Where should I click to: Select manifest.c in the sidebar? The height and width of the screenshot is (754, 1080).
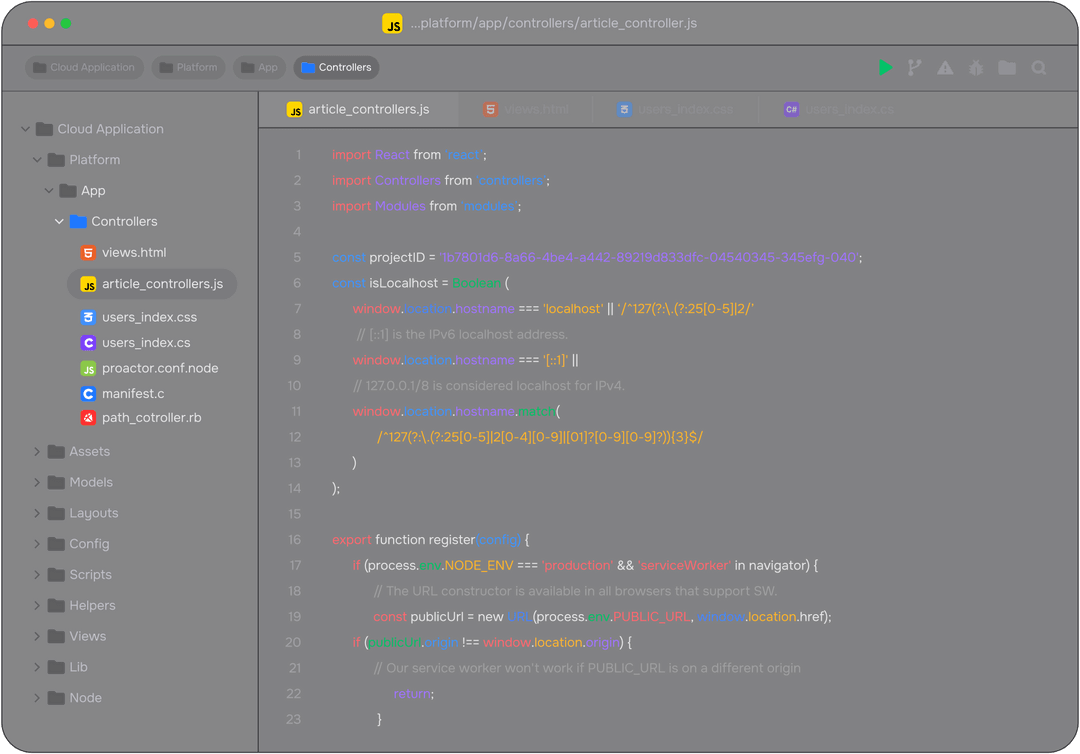pyautogui.click(x=133, y=394)
